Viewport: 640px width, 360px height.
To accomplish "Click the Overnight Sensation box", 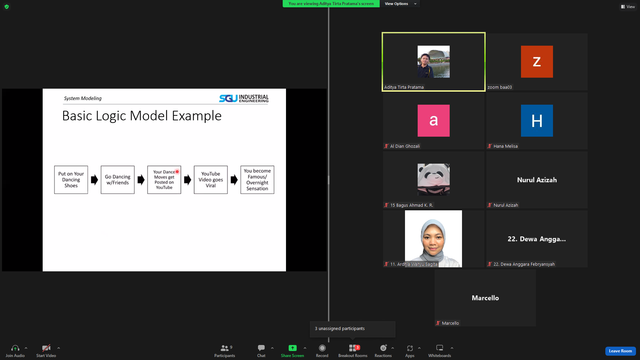I will (257, 180).
